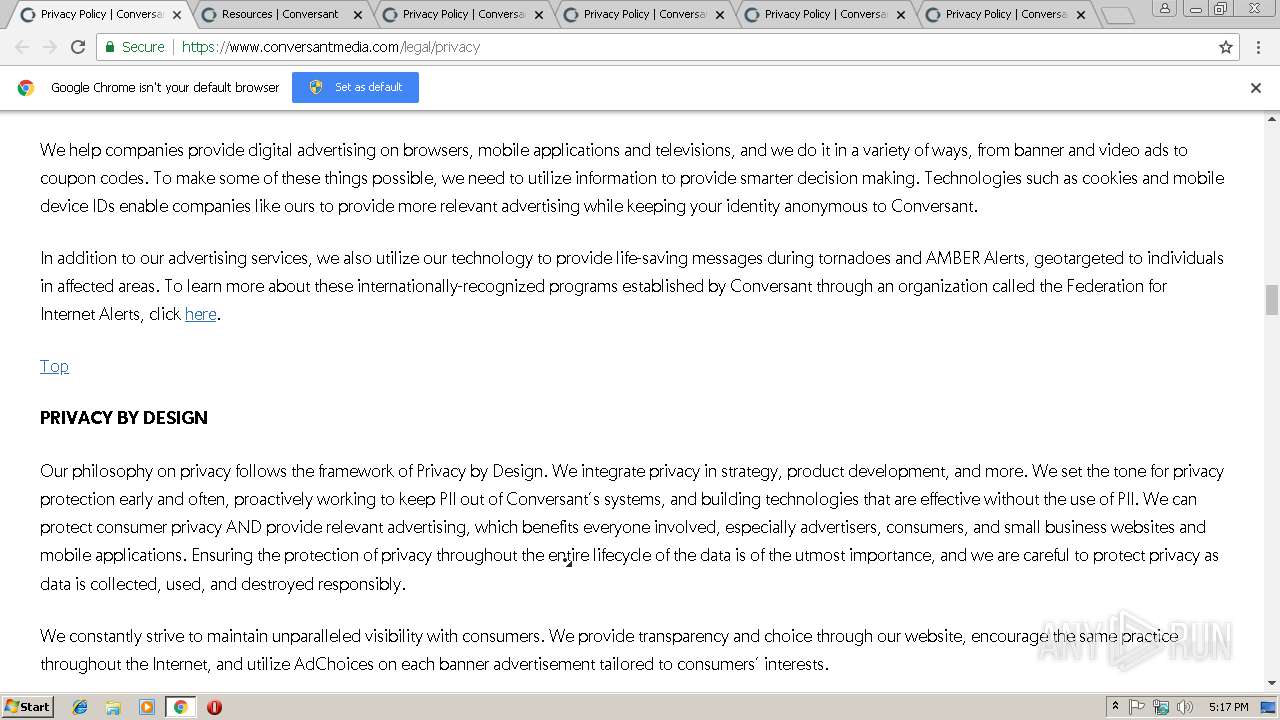
Task: Open the media player taskbar icon
Action: point(147,707)
